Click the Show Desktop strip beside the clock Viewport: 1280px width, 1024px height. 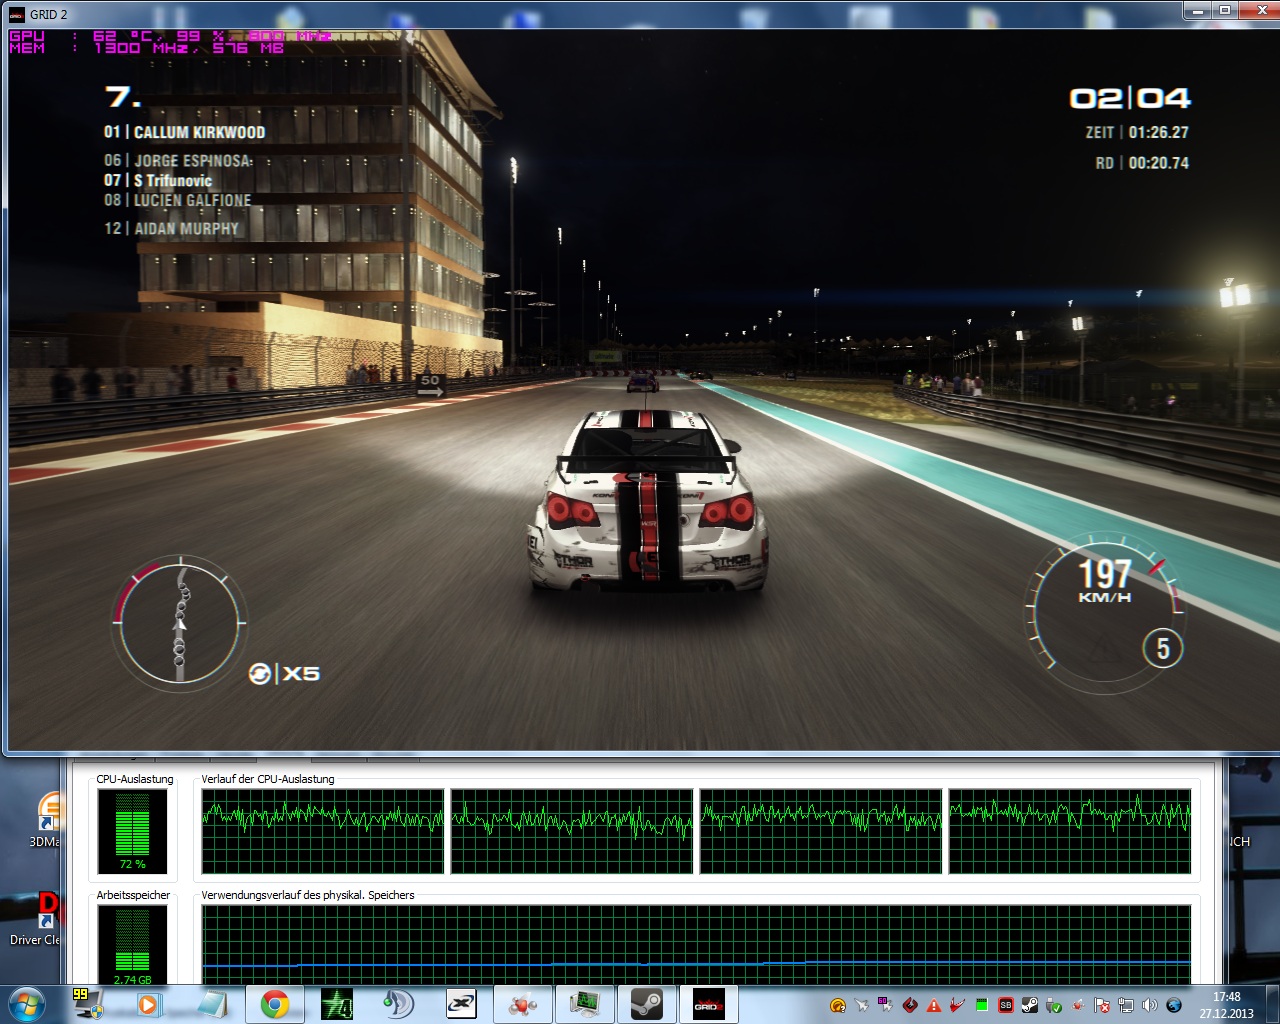coord(1272,1004)
